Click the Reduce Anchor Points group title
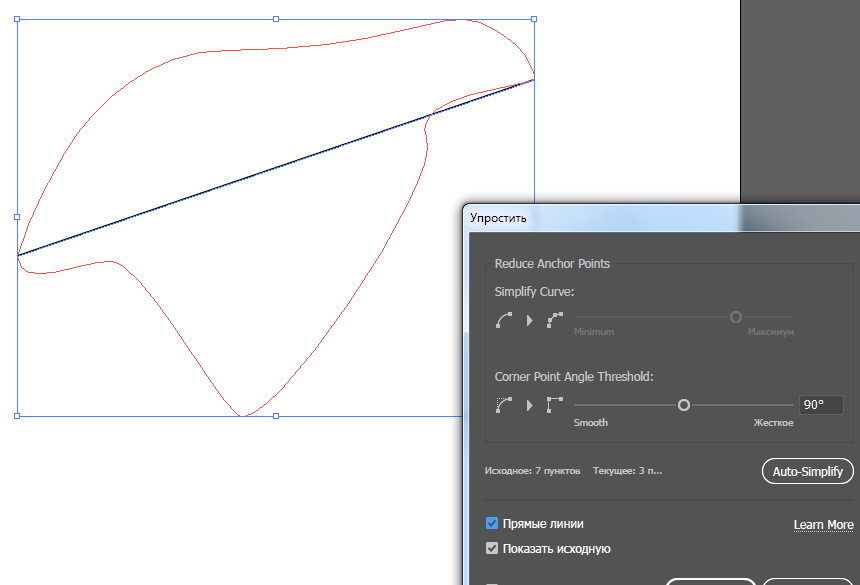This screenshot has width=860, height=585. tap(552, 264)
